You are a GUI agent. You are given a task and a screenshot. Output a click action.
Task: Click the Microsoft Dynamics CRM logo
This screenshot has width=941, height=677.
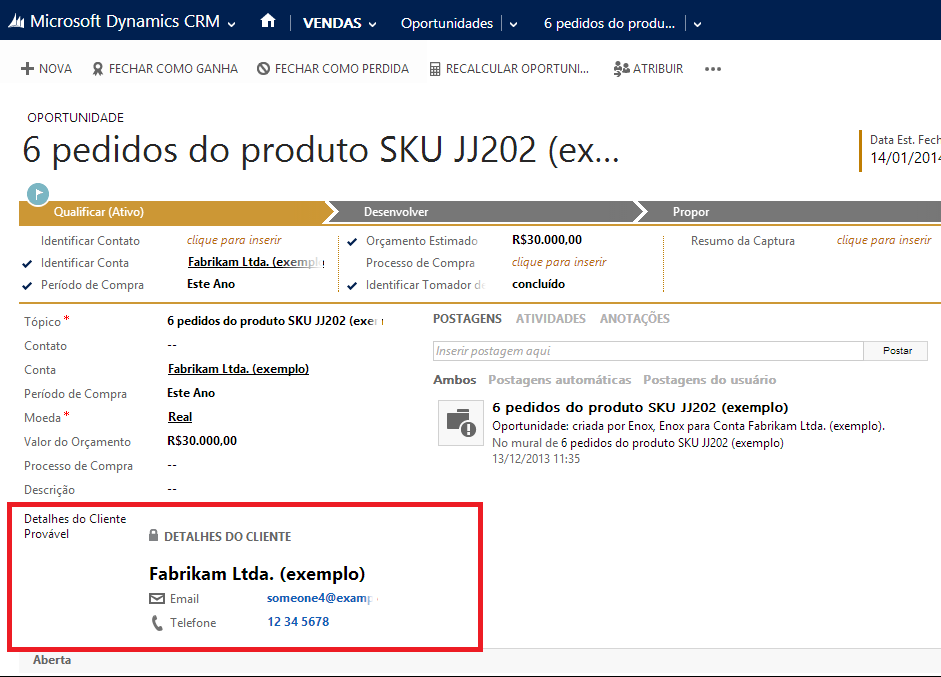120,22
